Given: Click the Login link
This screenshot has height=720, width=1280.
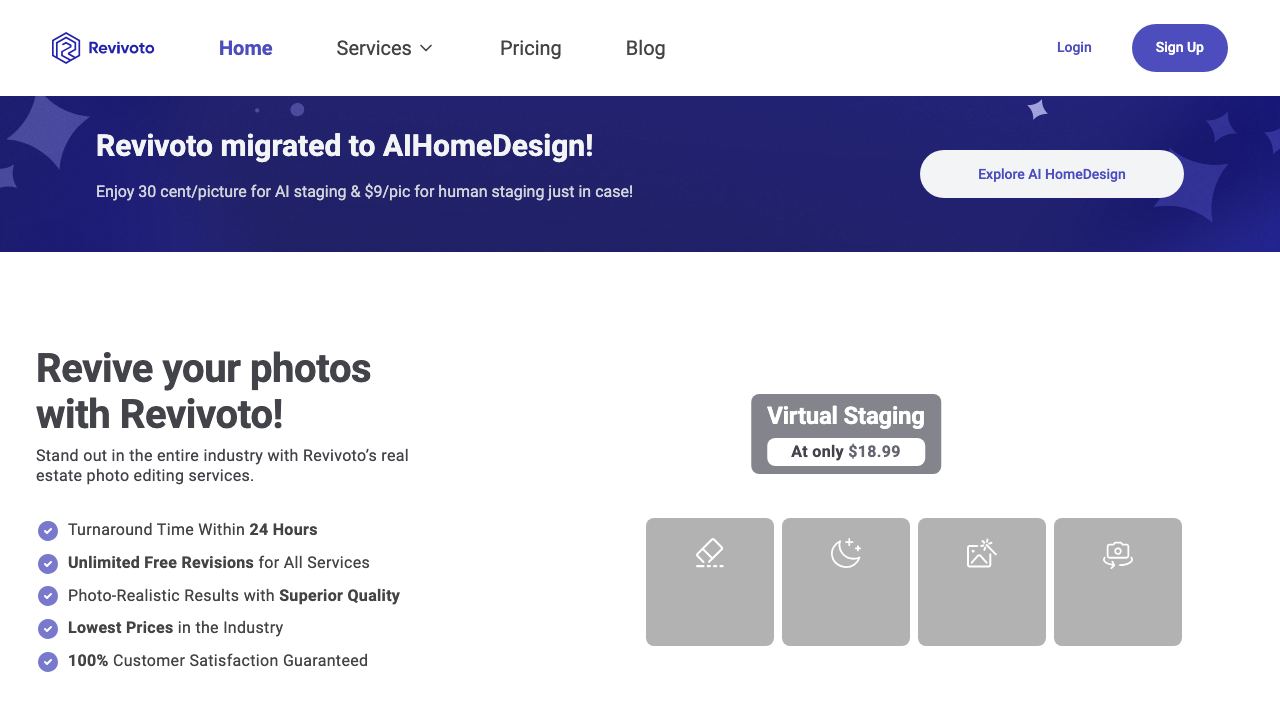Looking at the screenshot, I should pos(1074,47).
